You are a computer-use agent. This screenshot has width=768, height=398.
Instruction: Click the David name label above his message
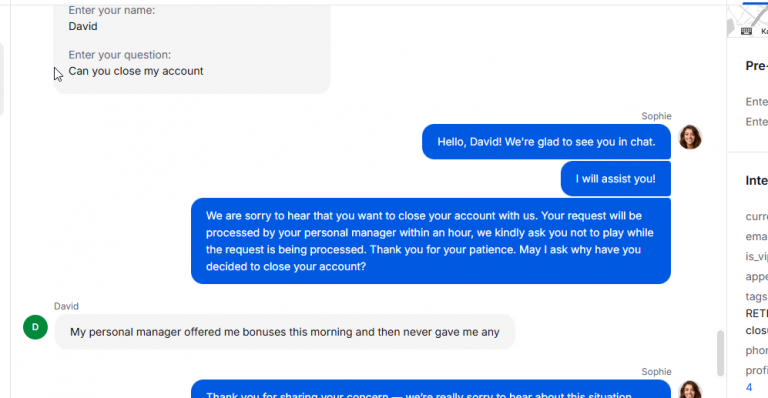tap(66, 306)
